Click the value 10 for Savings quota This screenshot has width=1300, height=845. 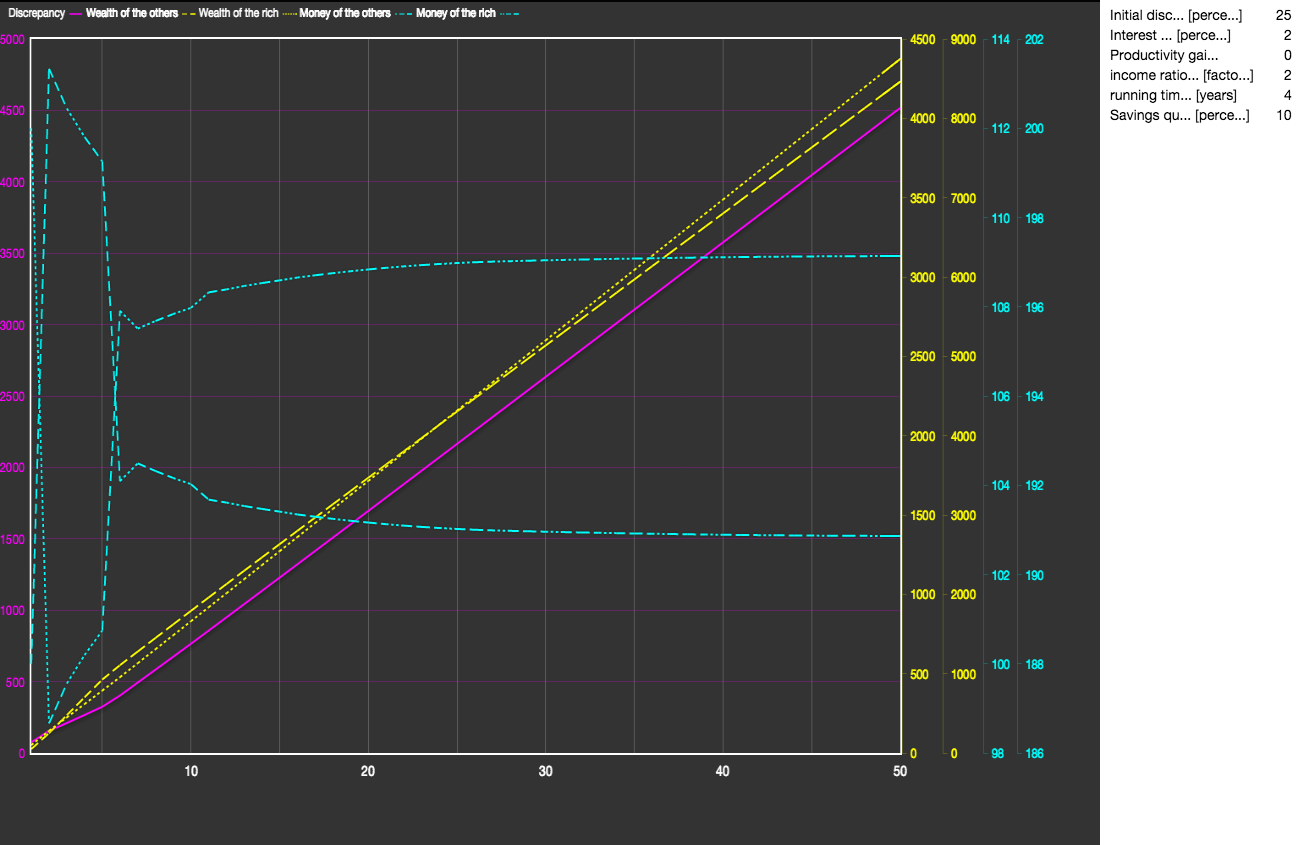[x=1283, y=115]
